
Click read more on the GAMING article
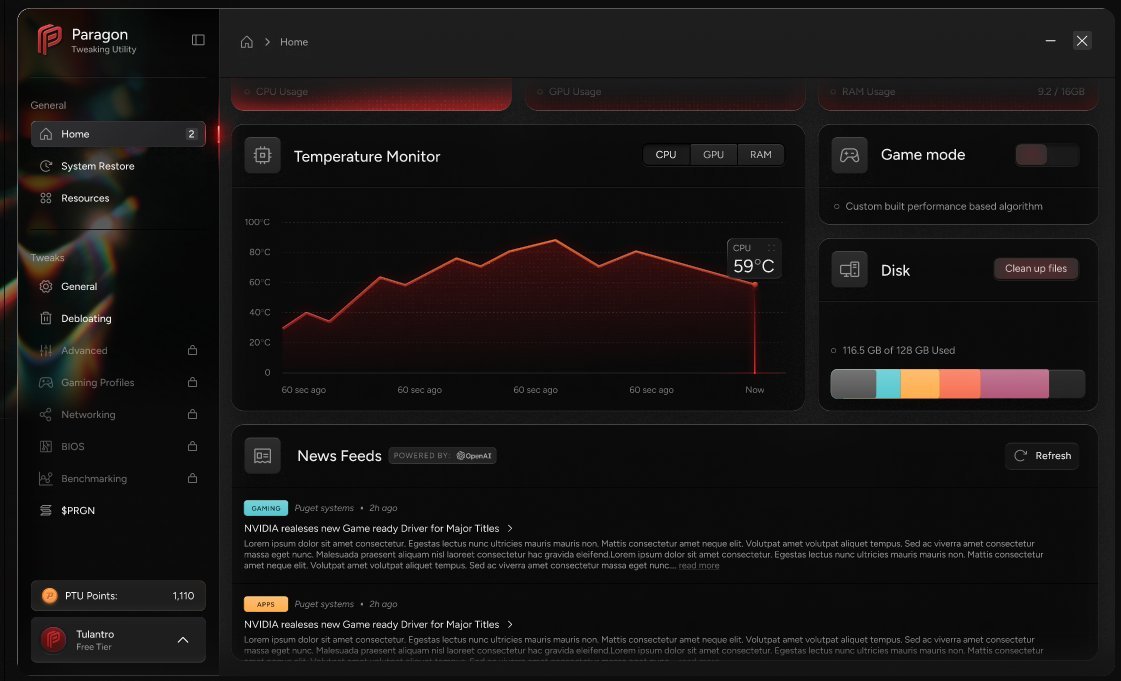click(698, 566)
